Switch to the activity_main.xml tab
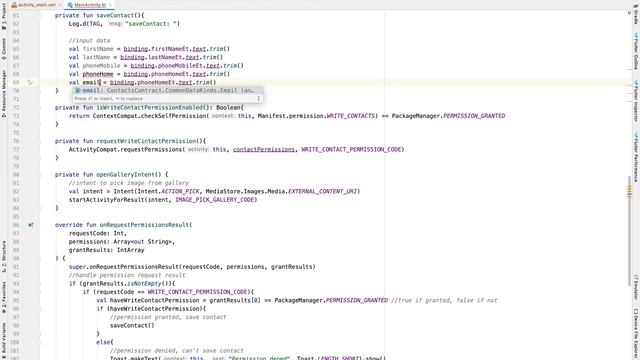640x360 pixels. click(36, 5)
